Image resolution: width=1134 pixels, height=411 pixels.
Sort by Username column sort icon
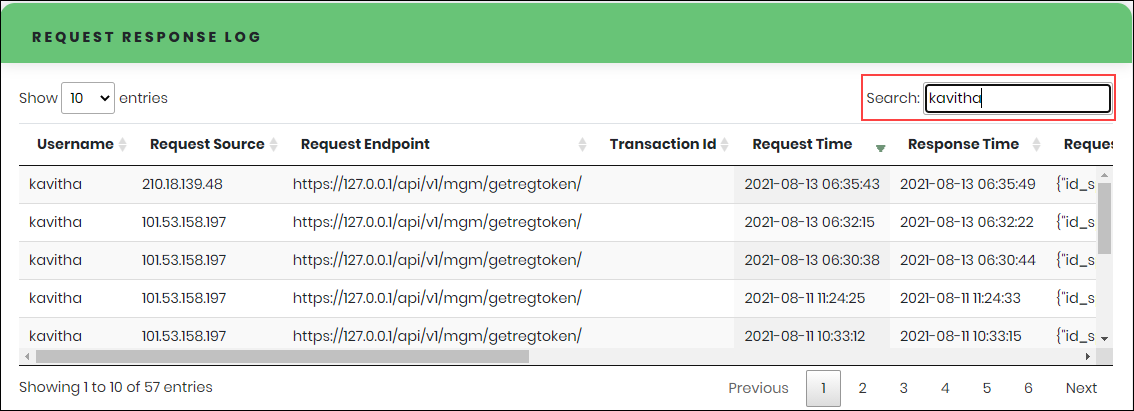coord(123,145)
